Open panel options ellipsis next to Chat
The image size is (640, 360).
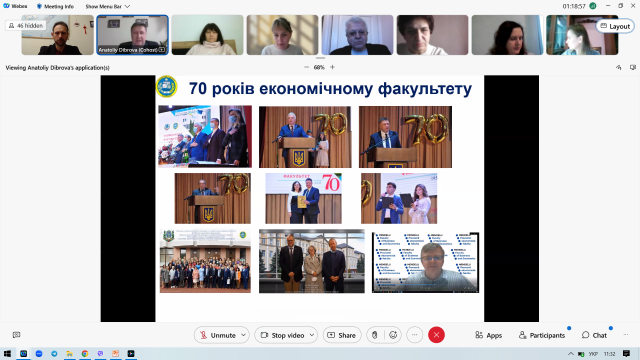click(x=626, y=335)
